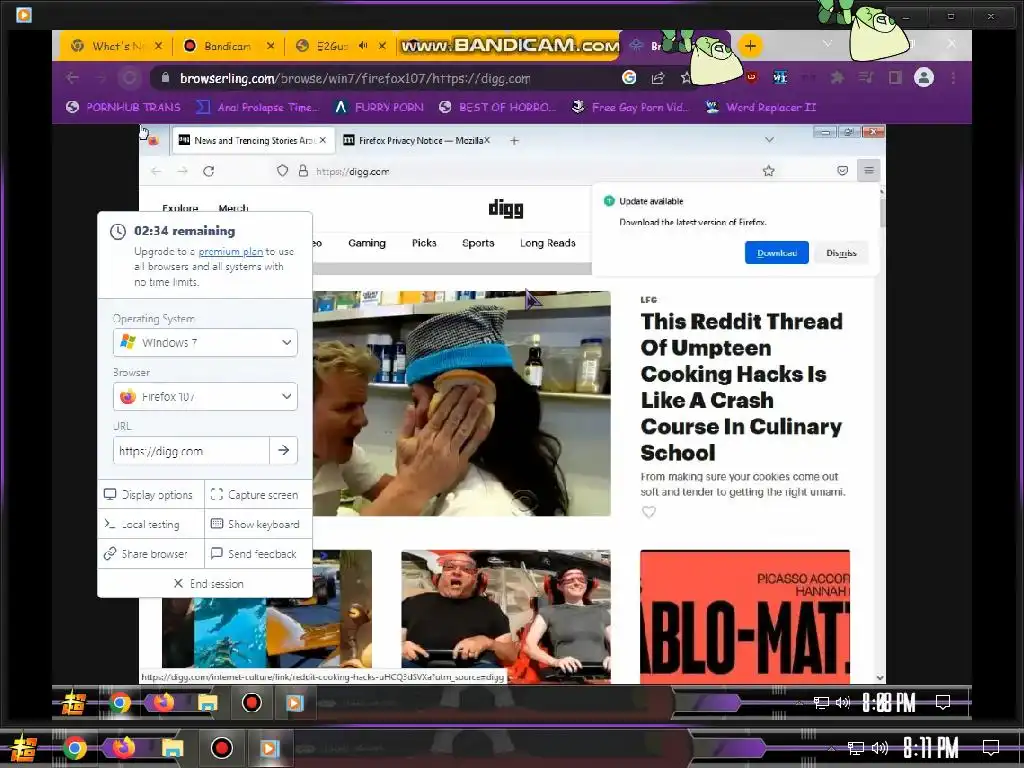Image resolution: width=1024 pixels, height=768 pixels.
Task: Expand the Operating System Windows 7 dropdown
Action: [205, 342]
